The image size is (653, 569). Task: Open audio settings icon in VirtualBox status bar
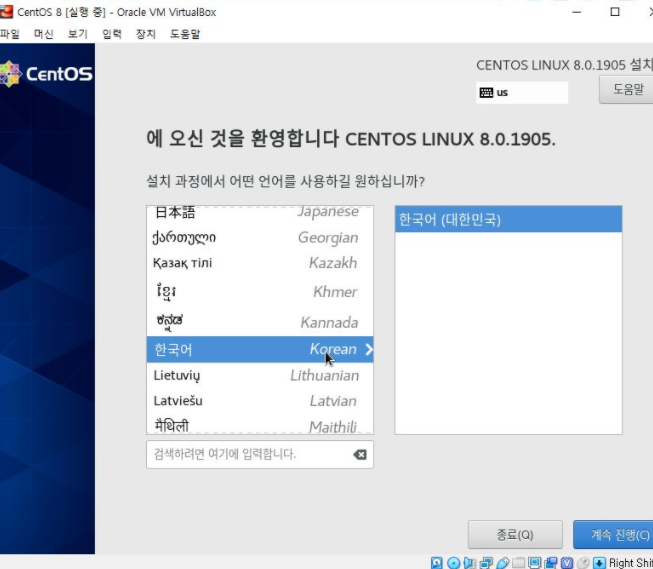(469, 563)
